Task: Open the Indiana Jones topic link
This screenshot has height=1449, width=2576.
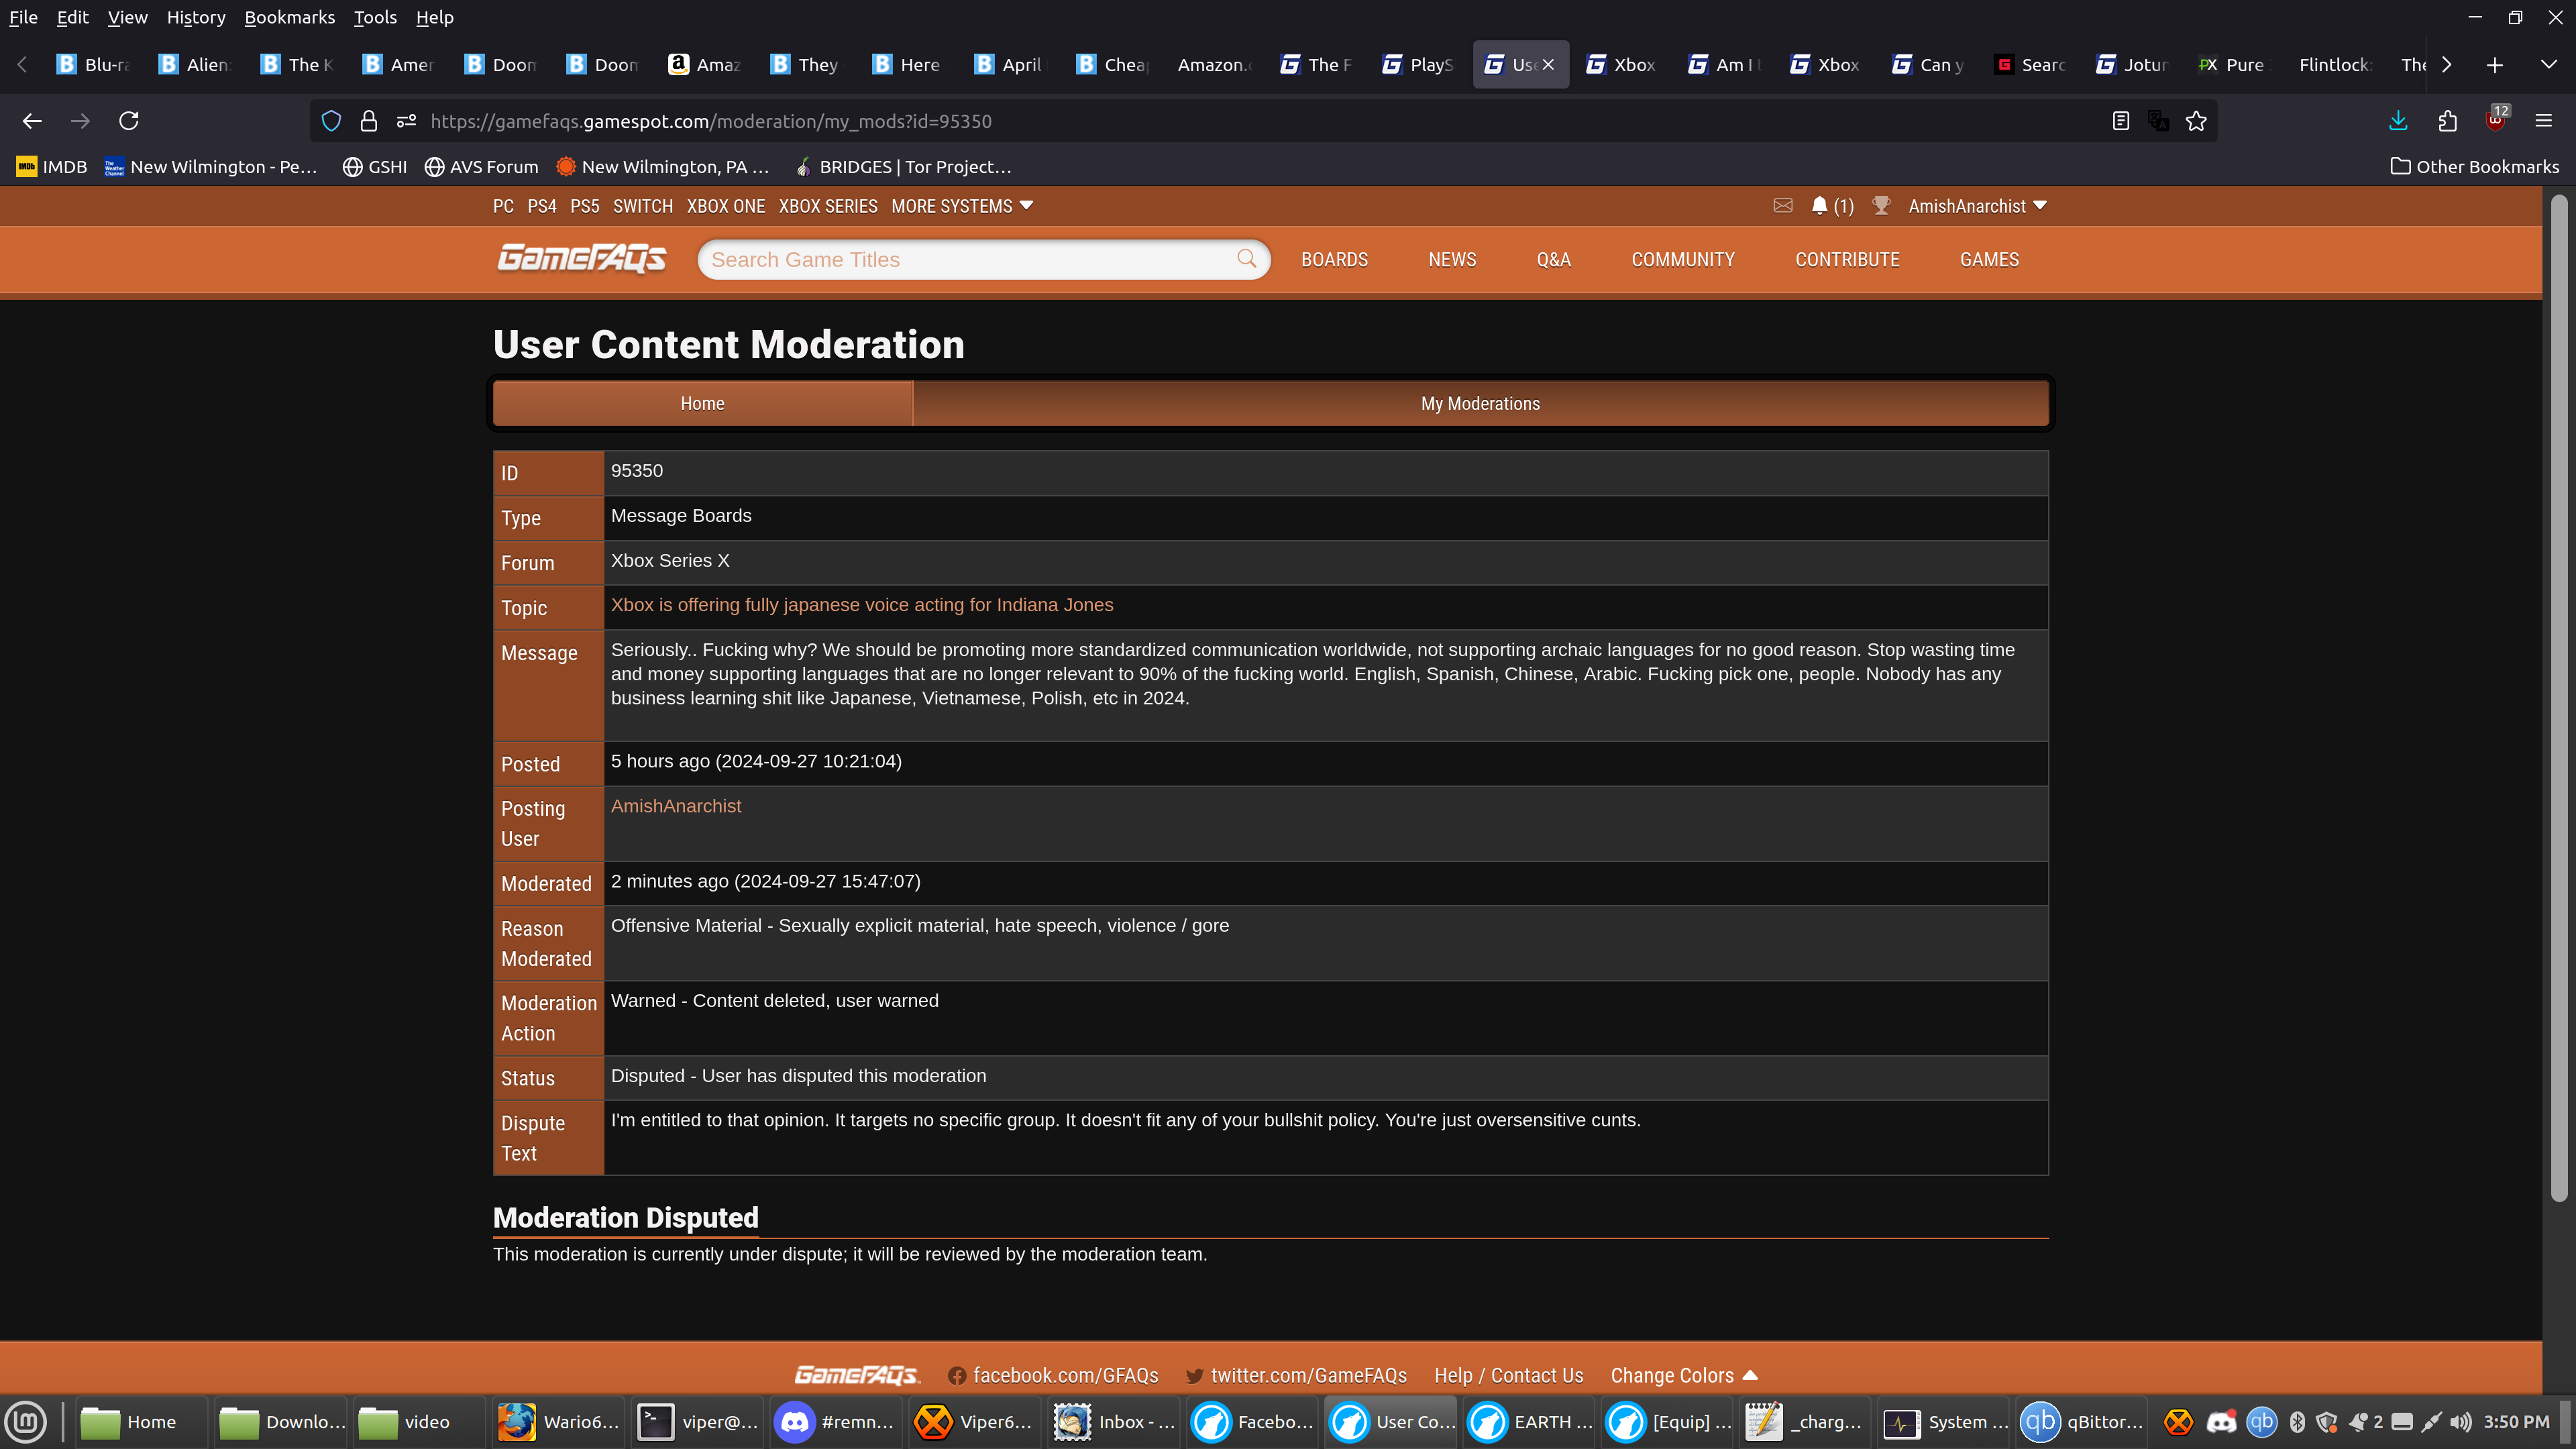Action: [x=861, y=605]
